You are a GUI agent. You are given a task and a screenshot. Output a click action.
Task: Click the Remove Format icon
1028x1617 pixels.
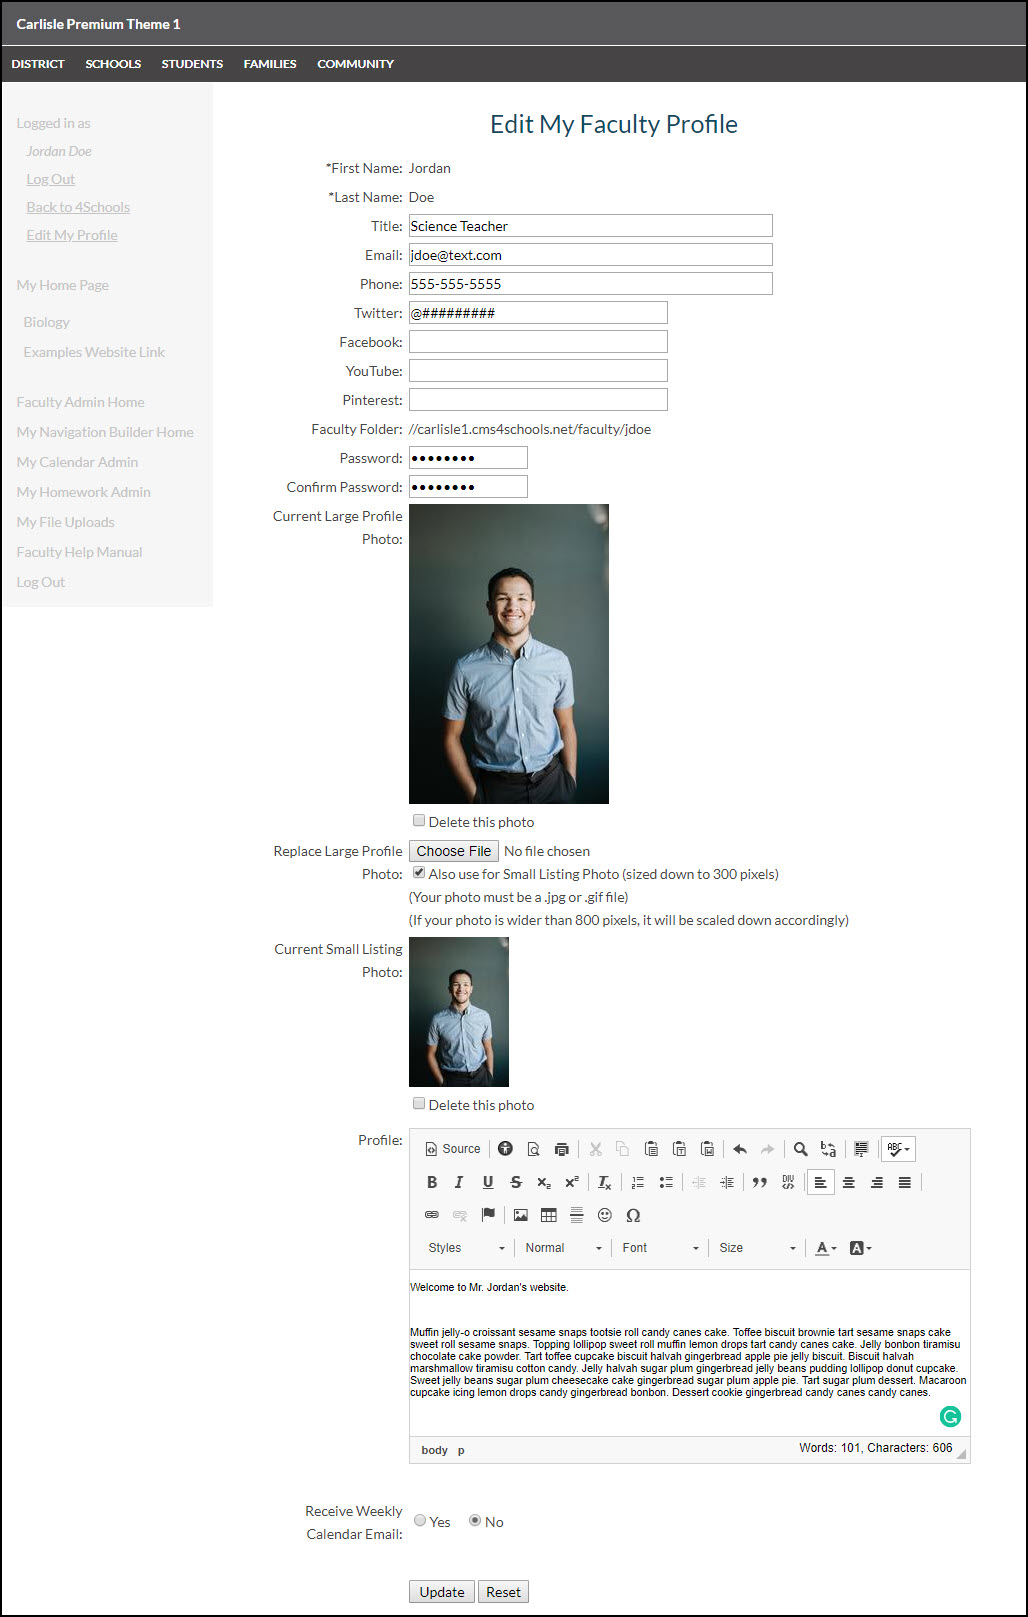tap(605, 1182)
